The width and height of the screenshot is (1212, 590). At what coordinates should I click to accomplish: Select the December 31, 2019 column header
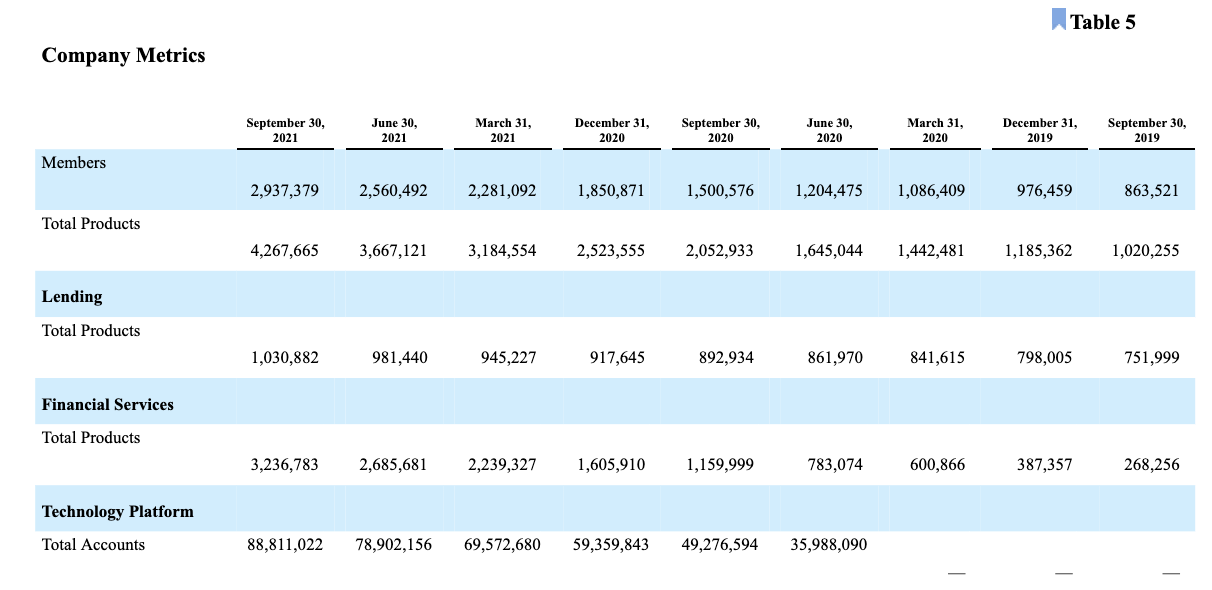[x=1040, y=130]
